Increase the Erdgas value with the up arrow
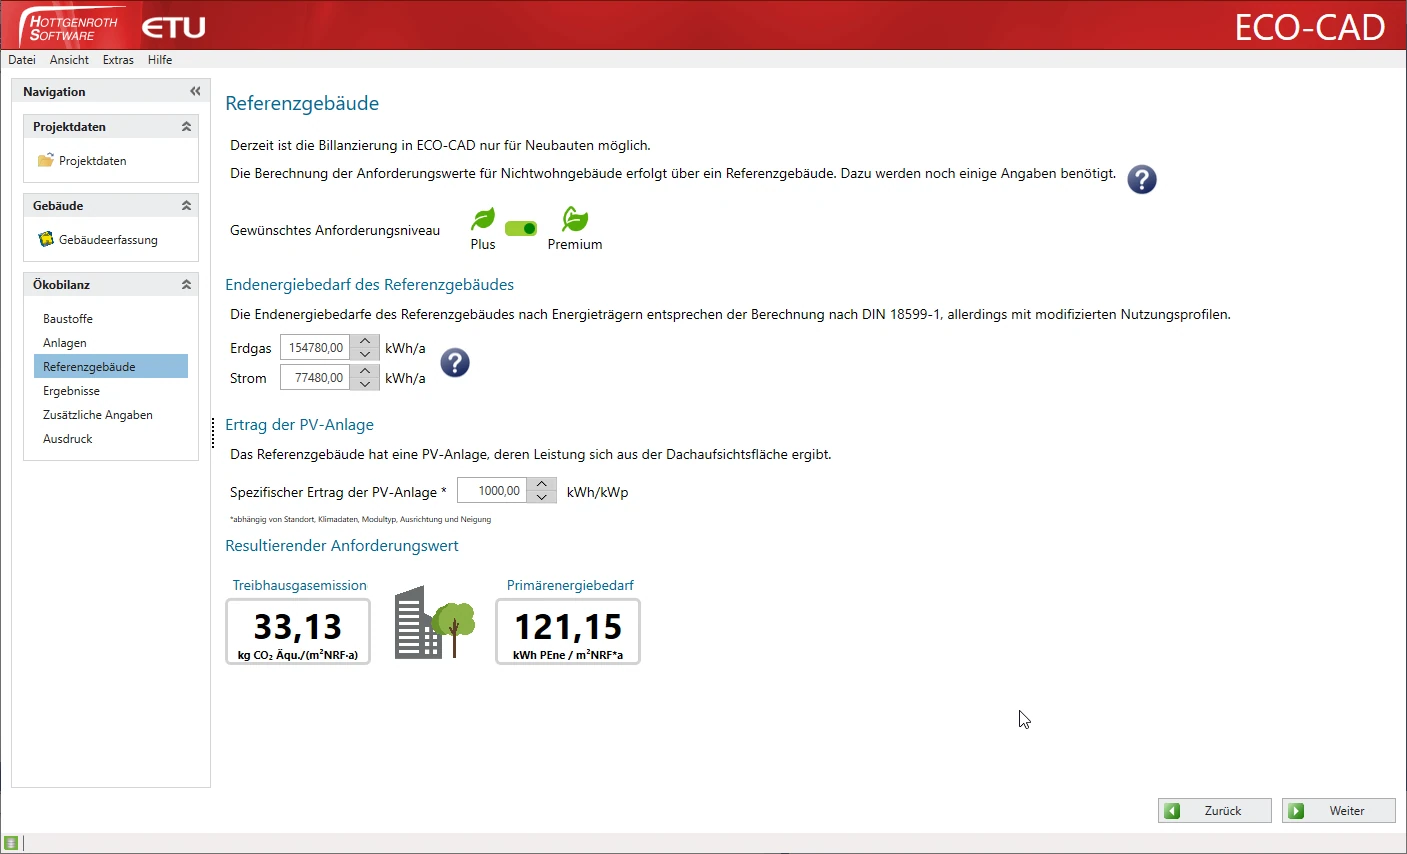The height and width of the screenshot is (854, 1407). pos(365,341)
